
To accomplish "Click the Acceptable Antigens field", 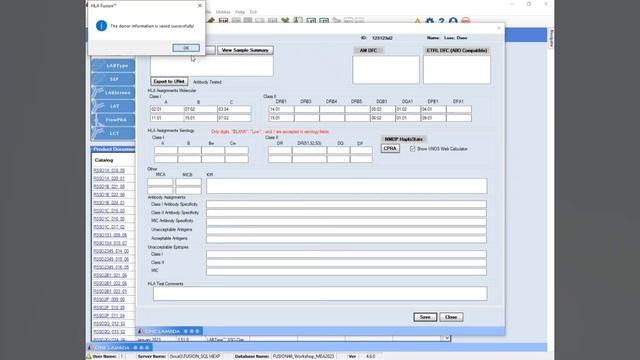I will (347, 238).
